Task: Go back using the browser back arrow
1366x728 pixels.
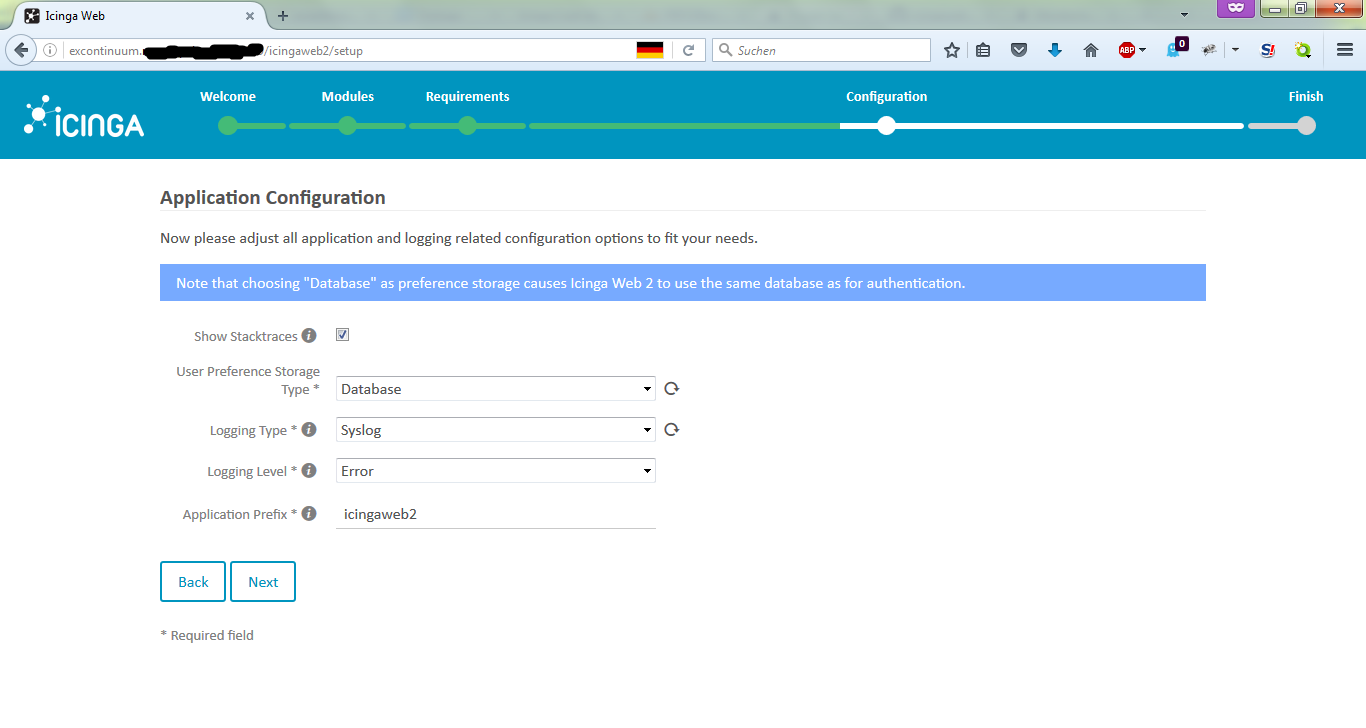Action: (20, 50)
